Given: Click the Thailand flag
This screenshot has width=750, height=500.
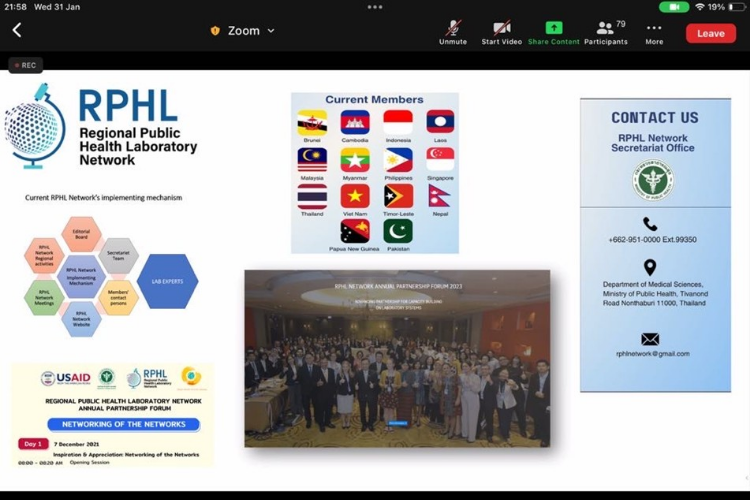Looking at the screenshot, I should tap(312, 197).
